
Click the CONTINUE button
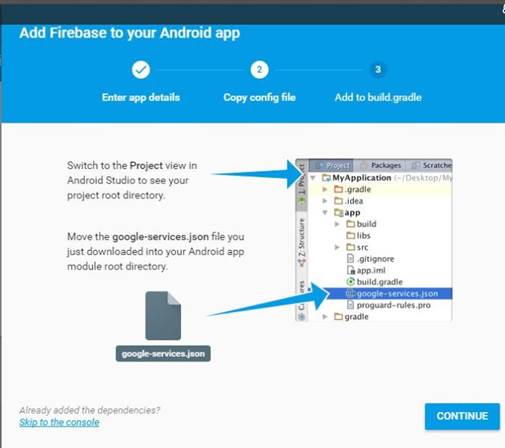click(x=462, y=416)
